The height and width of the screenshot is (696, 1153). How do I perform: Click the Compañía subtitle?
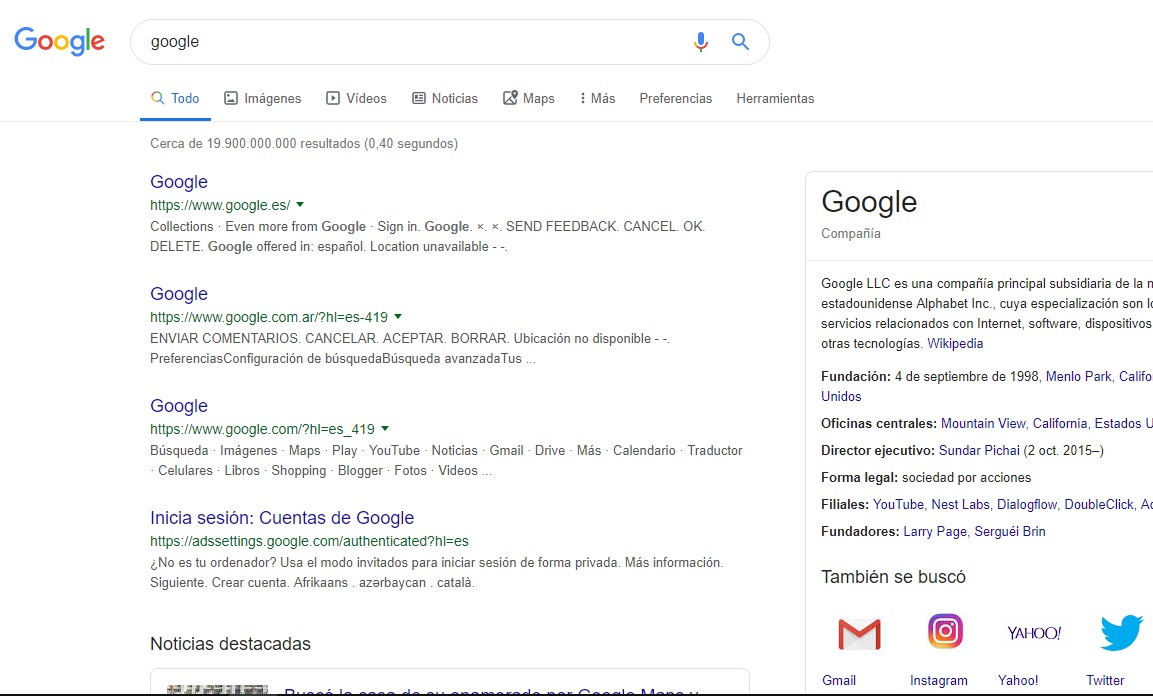[x=851, y=233]
